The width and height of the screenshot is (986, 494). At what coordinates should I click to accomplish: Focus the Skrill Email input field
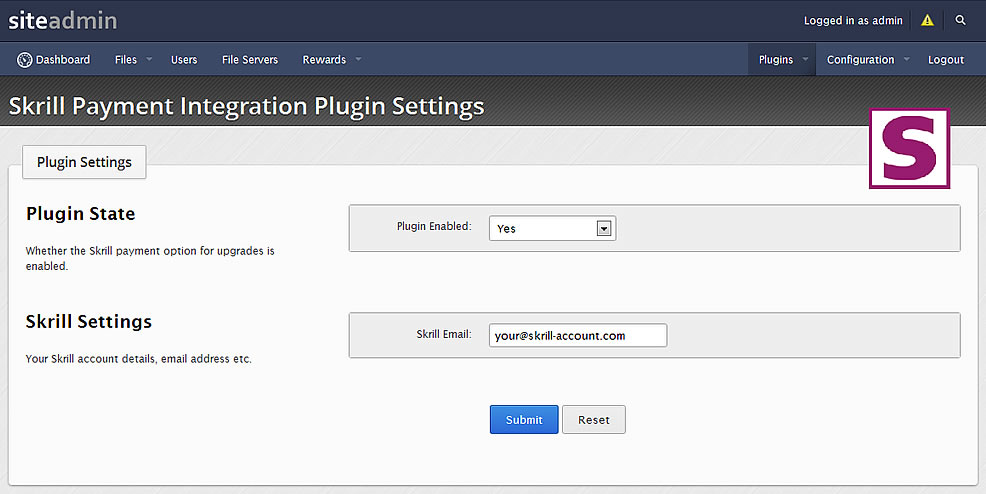pyautogui.click(x=578, y=335)
